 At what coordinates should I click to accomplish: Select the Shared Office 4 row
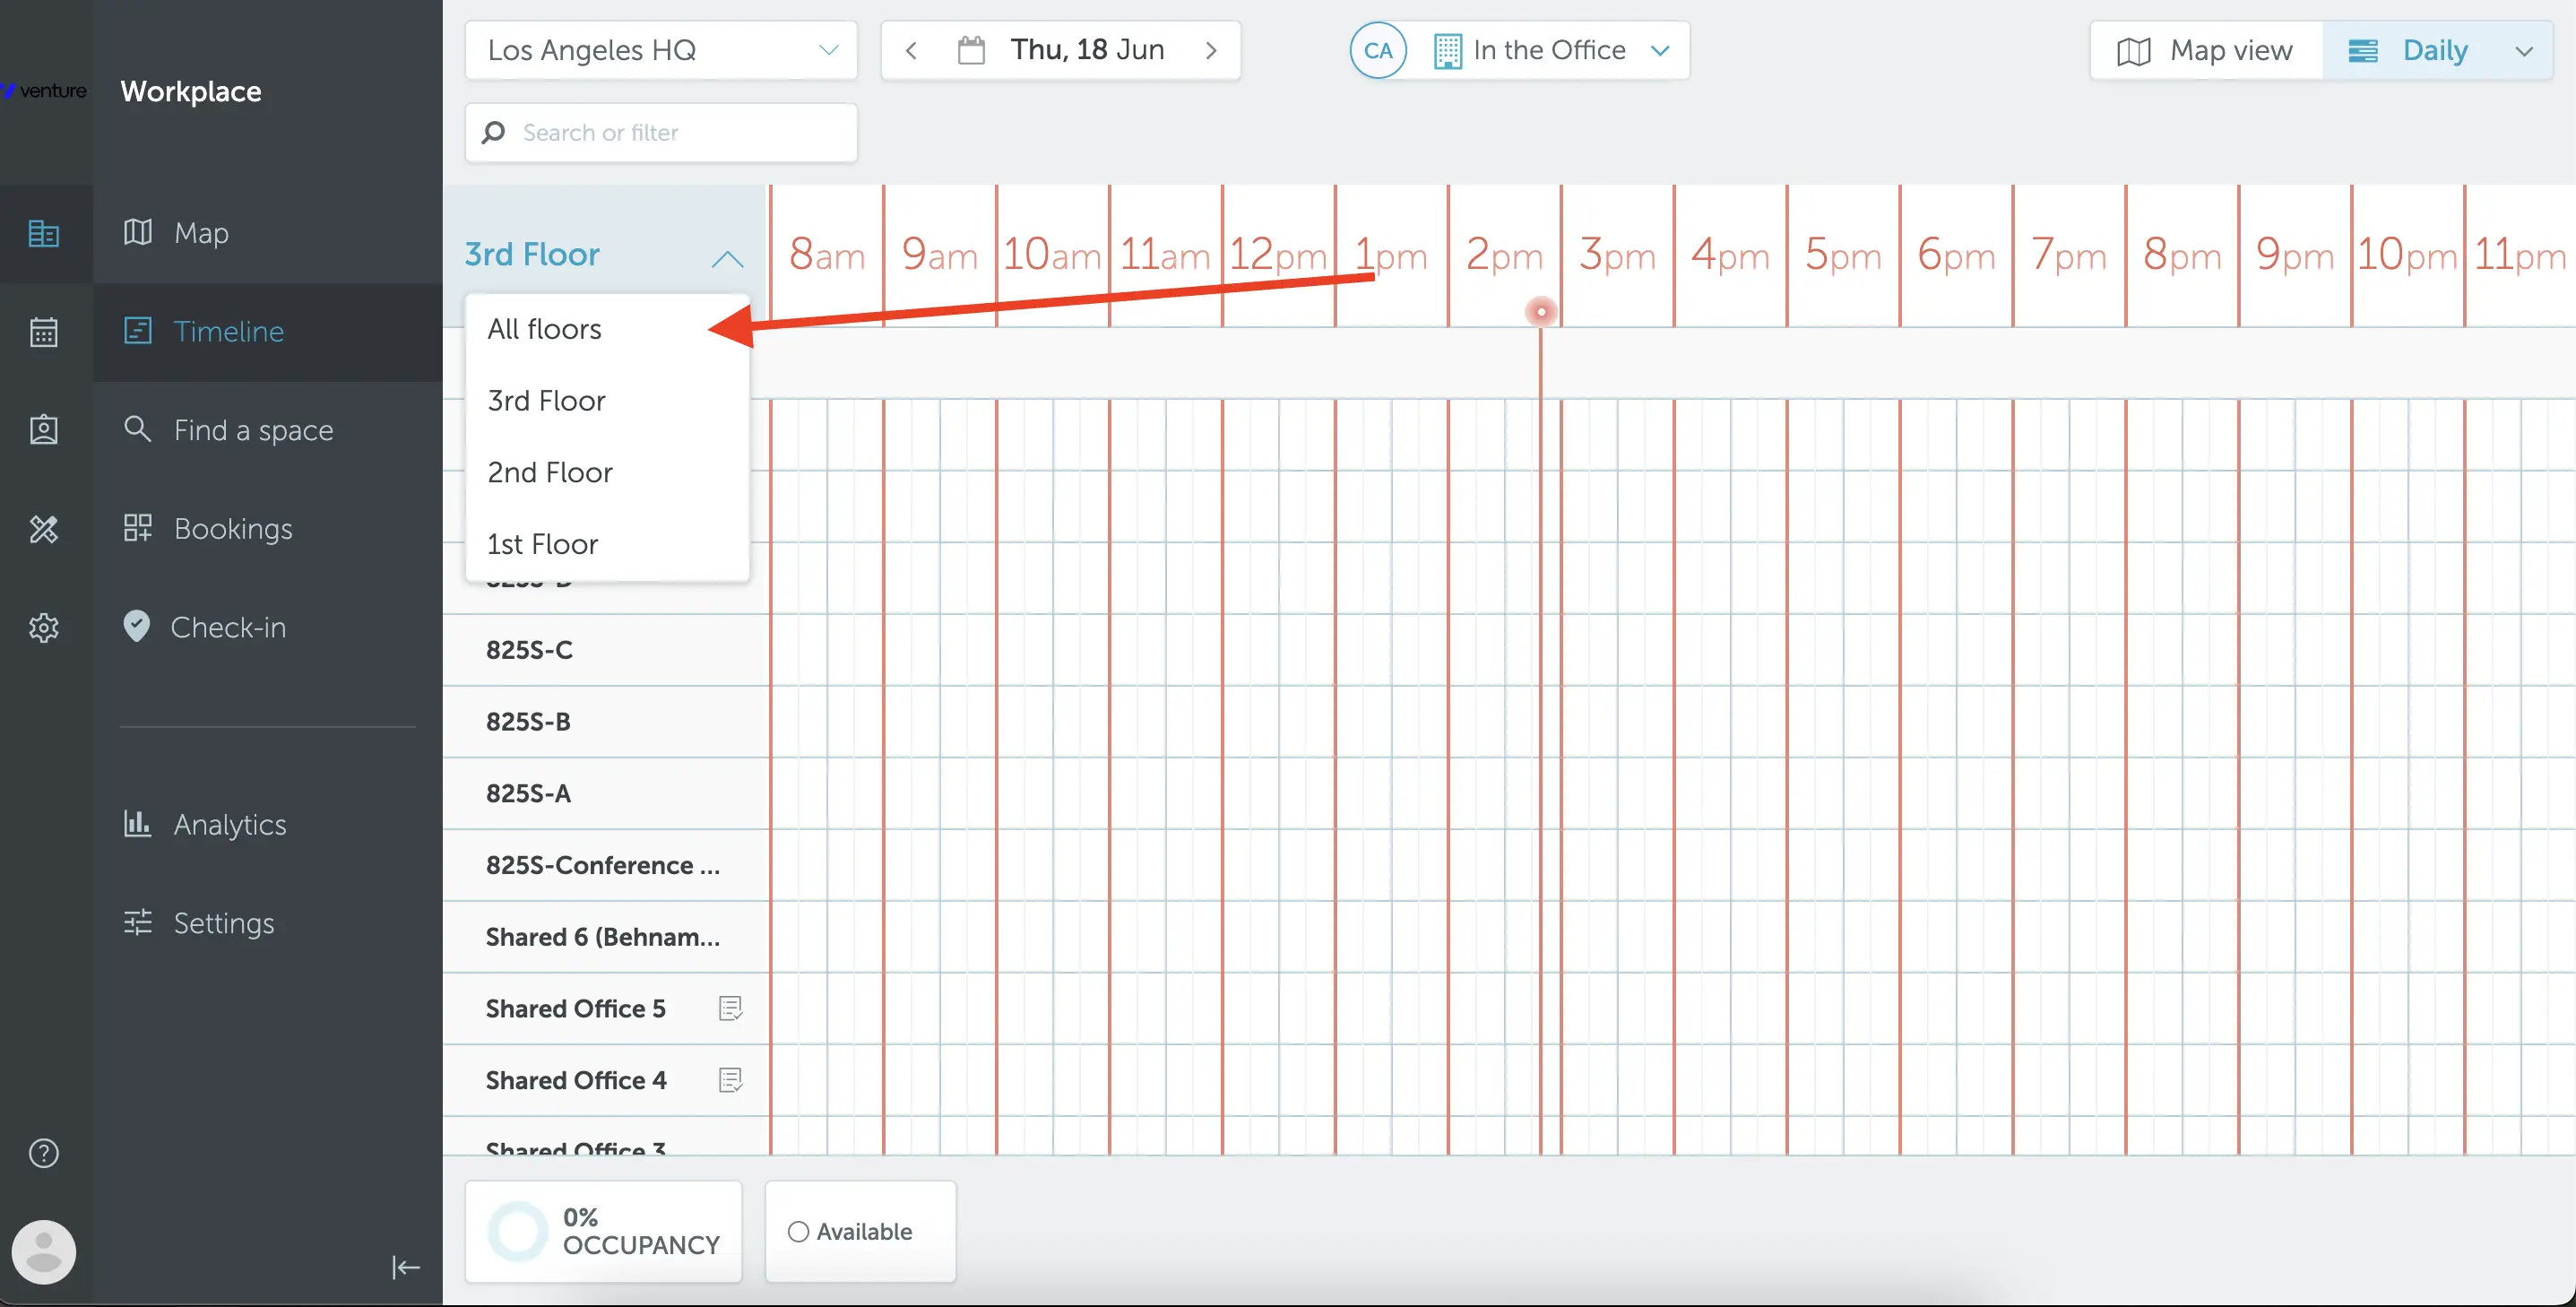(606, 1080)
